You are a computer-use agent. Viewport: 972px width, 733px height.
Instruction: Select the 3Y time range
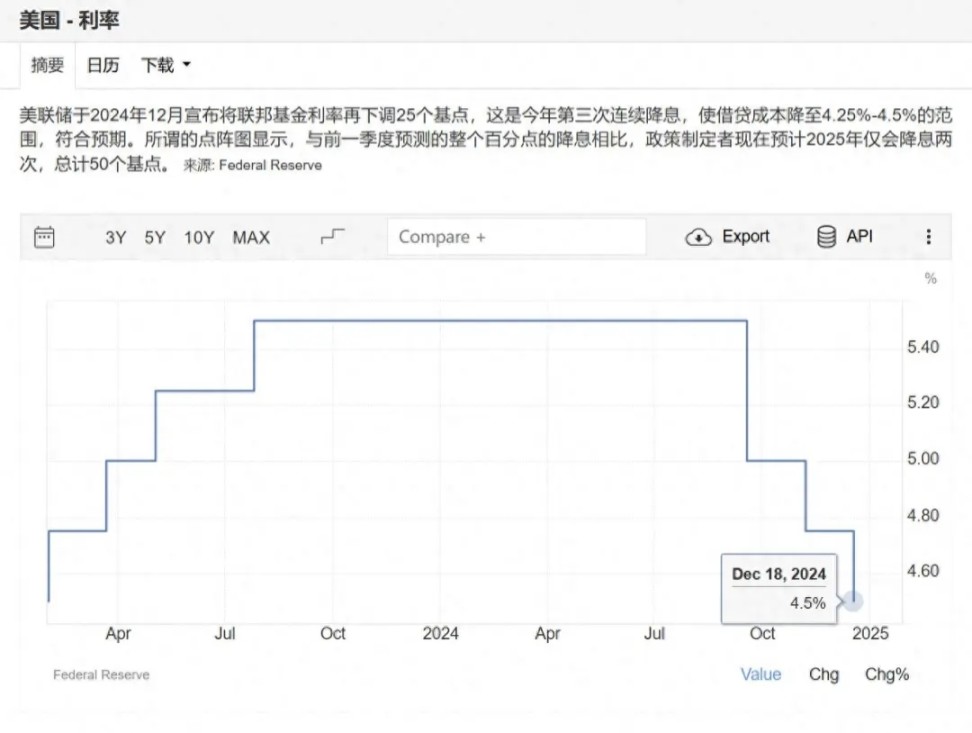(116, 237)
